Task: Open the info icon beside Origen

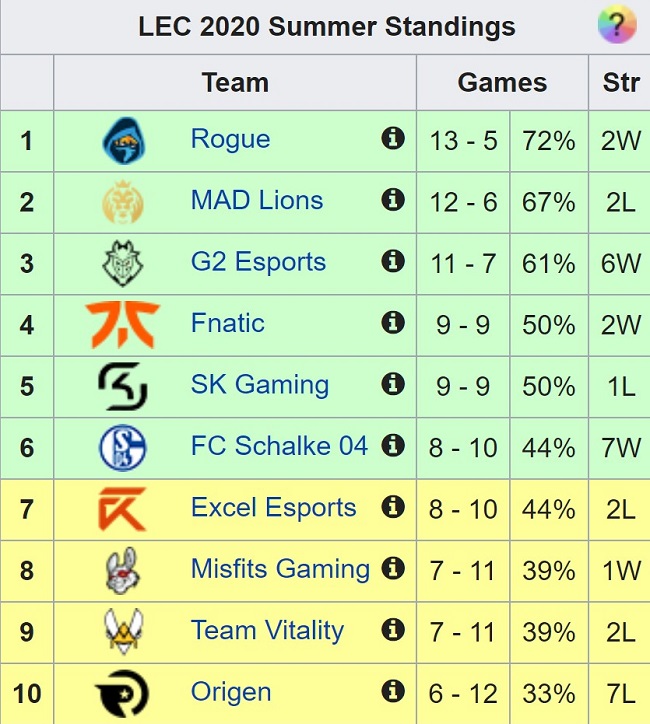Action: [393, 691]
